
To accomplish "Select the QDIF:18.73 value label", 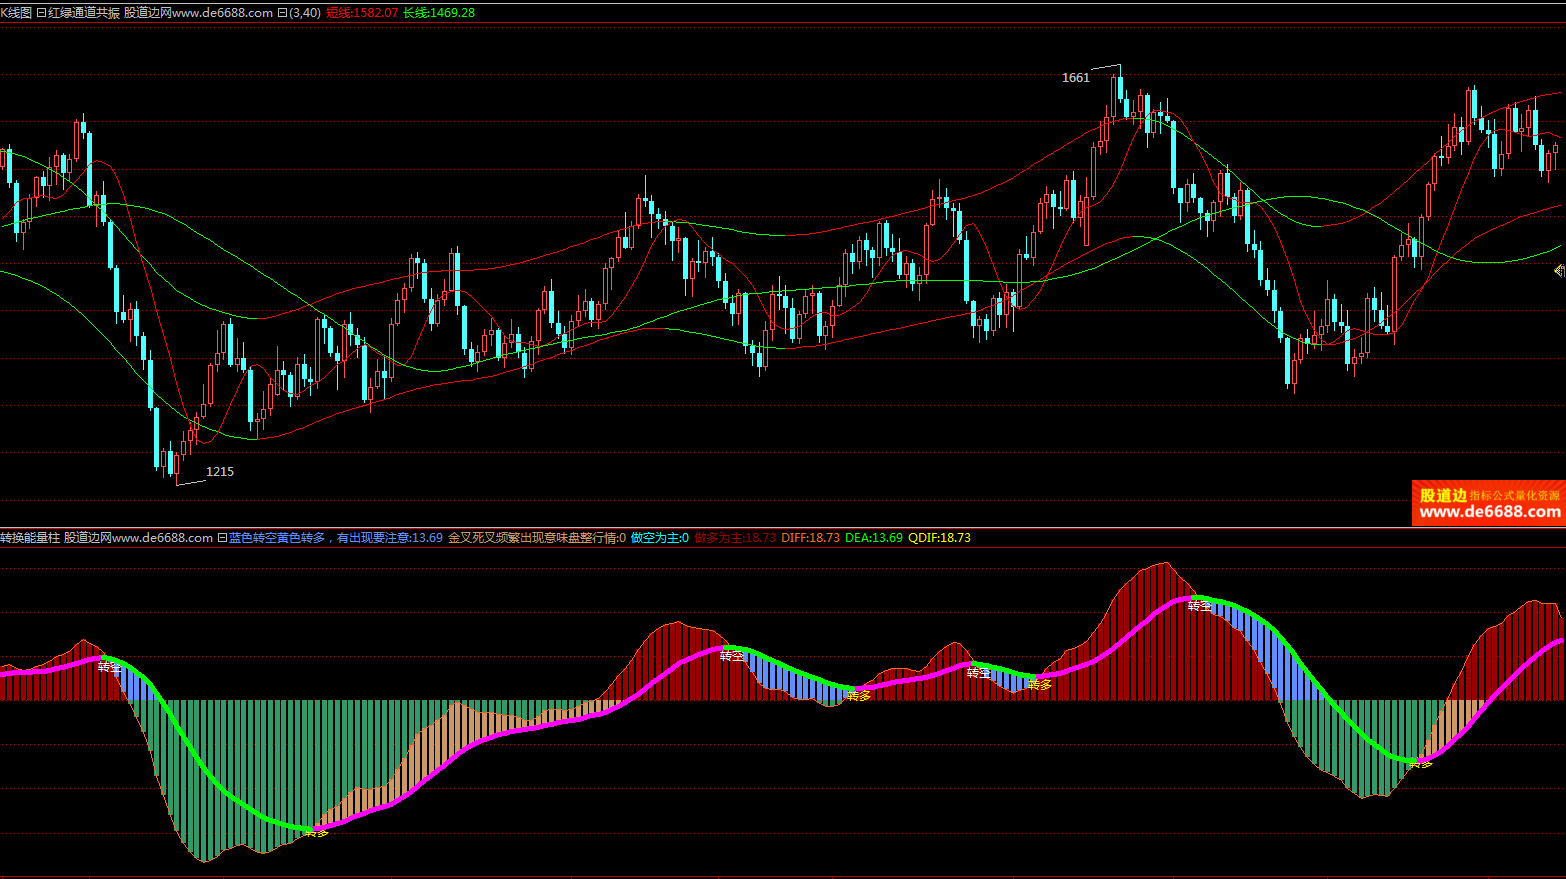I will tap(939, 538).
